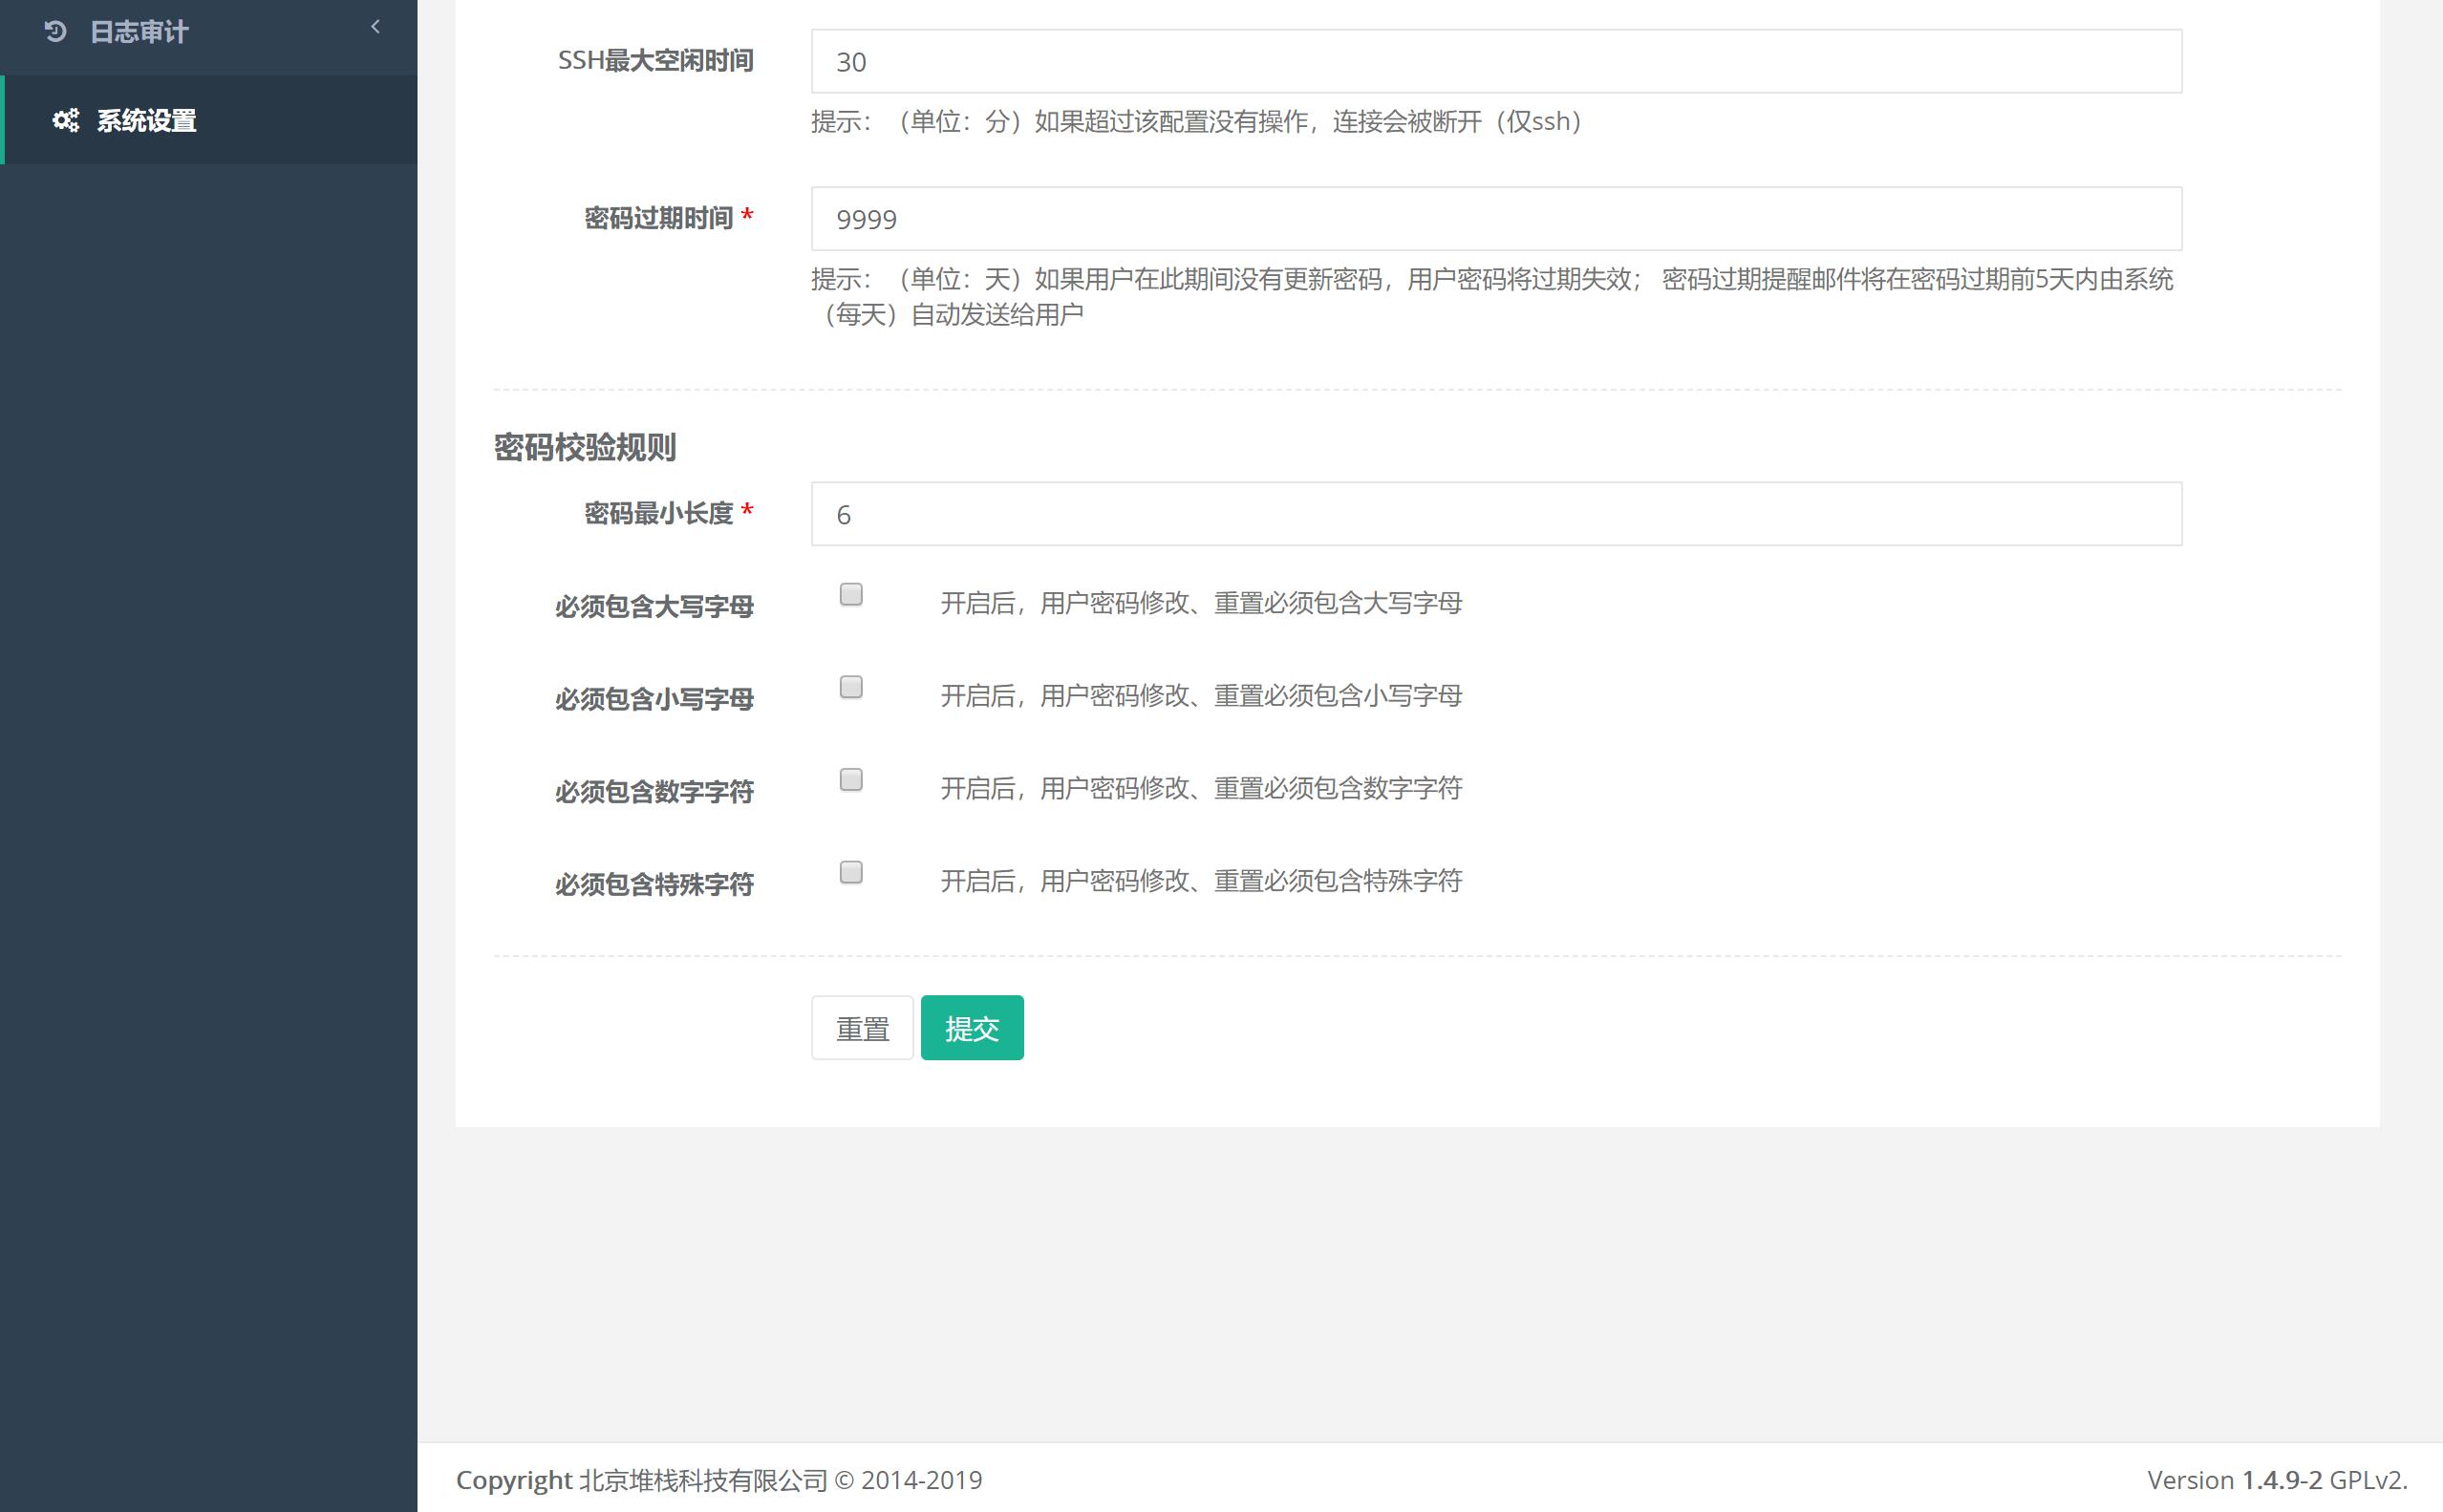2443x1512 pixels.
Task: Click the special character rule description
Action: 1201,881
